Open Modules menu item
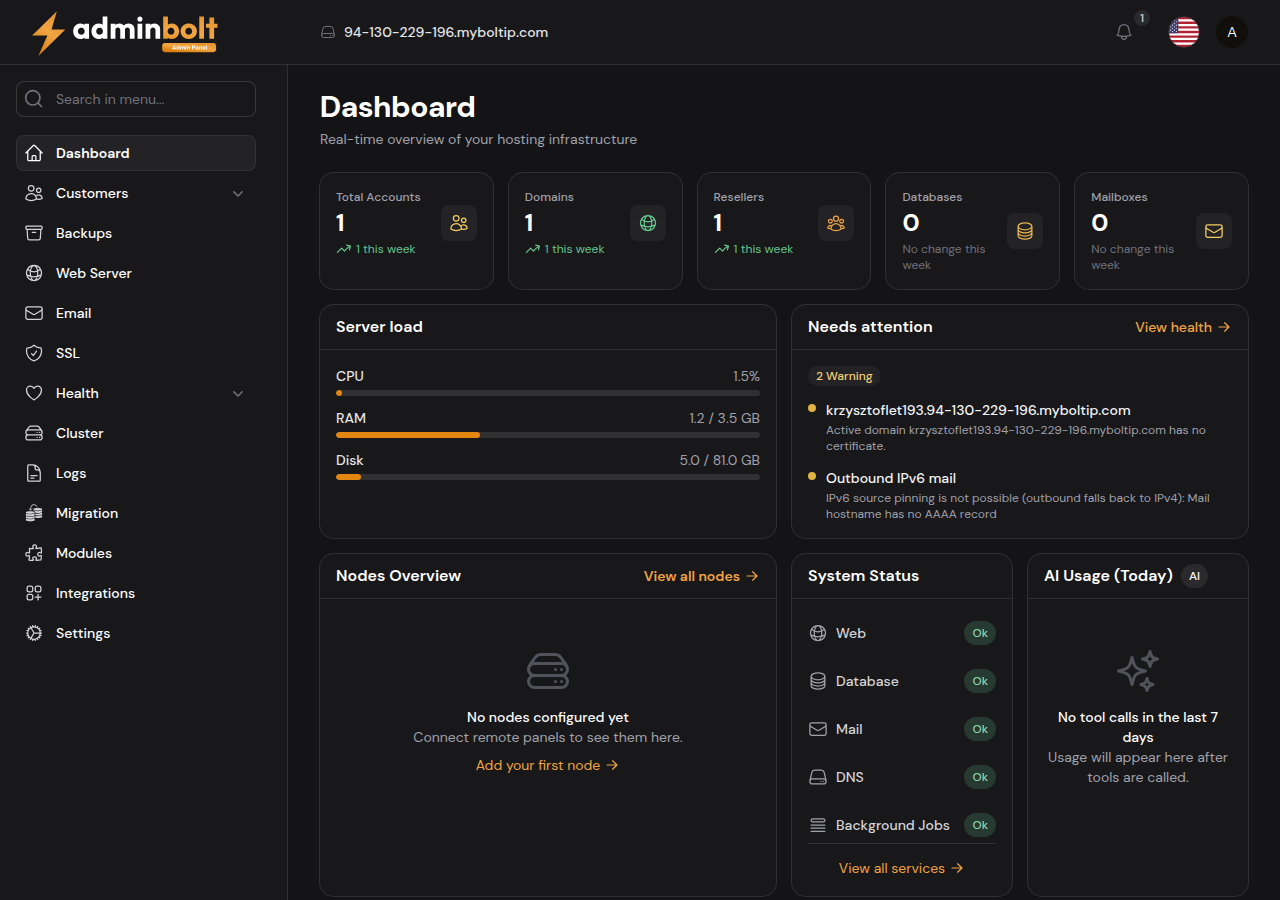Viewport: 1280px width, 900px height. coord(136,553)
